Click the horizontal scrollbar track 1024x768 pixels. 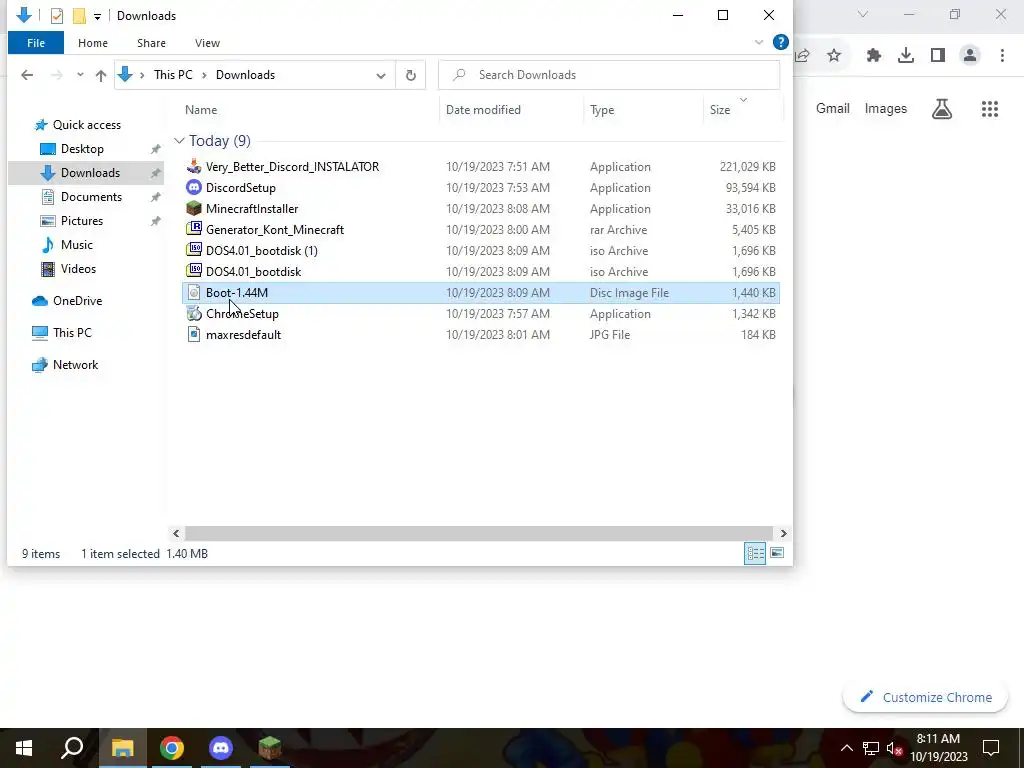(479, 534)
